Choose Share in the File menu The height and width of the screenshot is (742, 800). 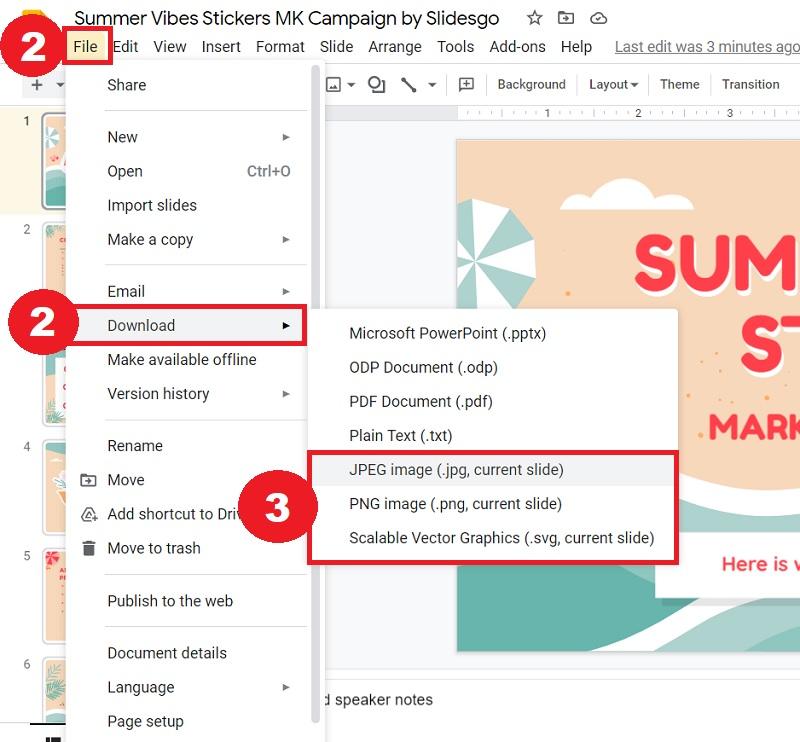click(187, 85)
